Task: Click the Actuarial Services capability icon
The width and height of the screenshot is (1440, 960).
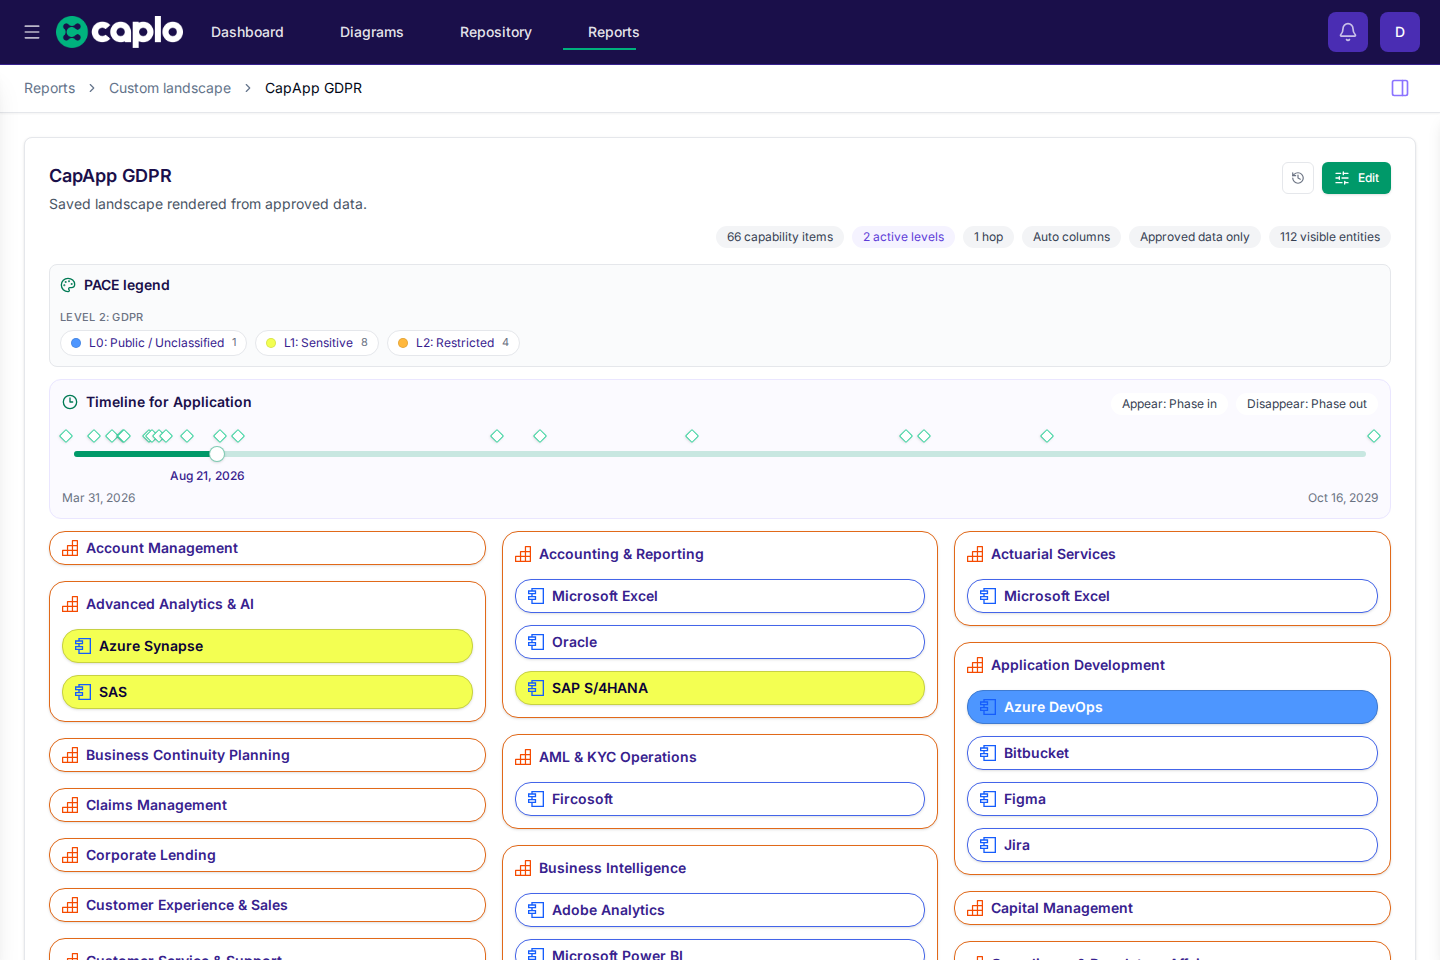Action: point(975,554)
